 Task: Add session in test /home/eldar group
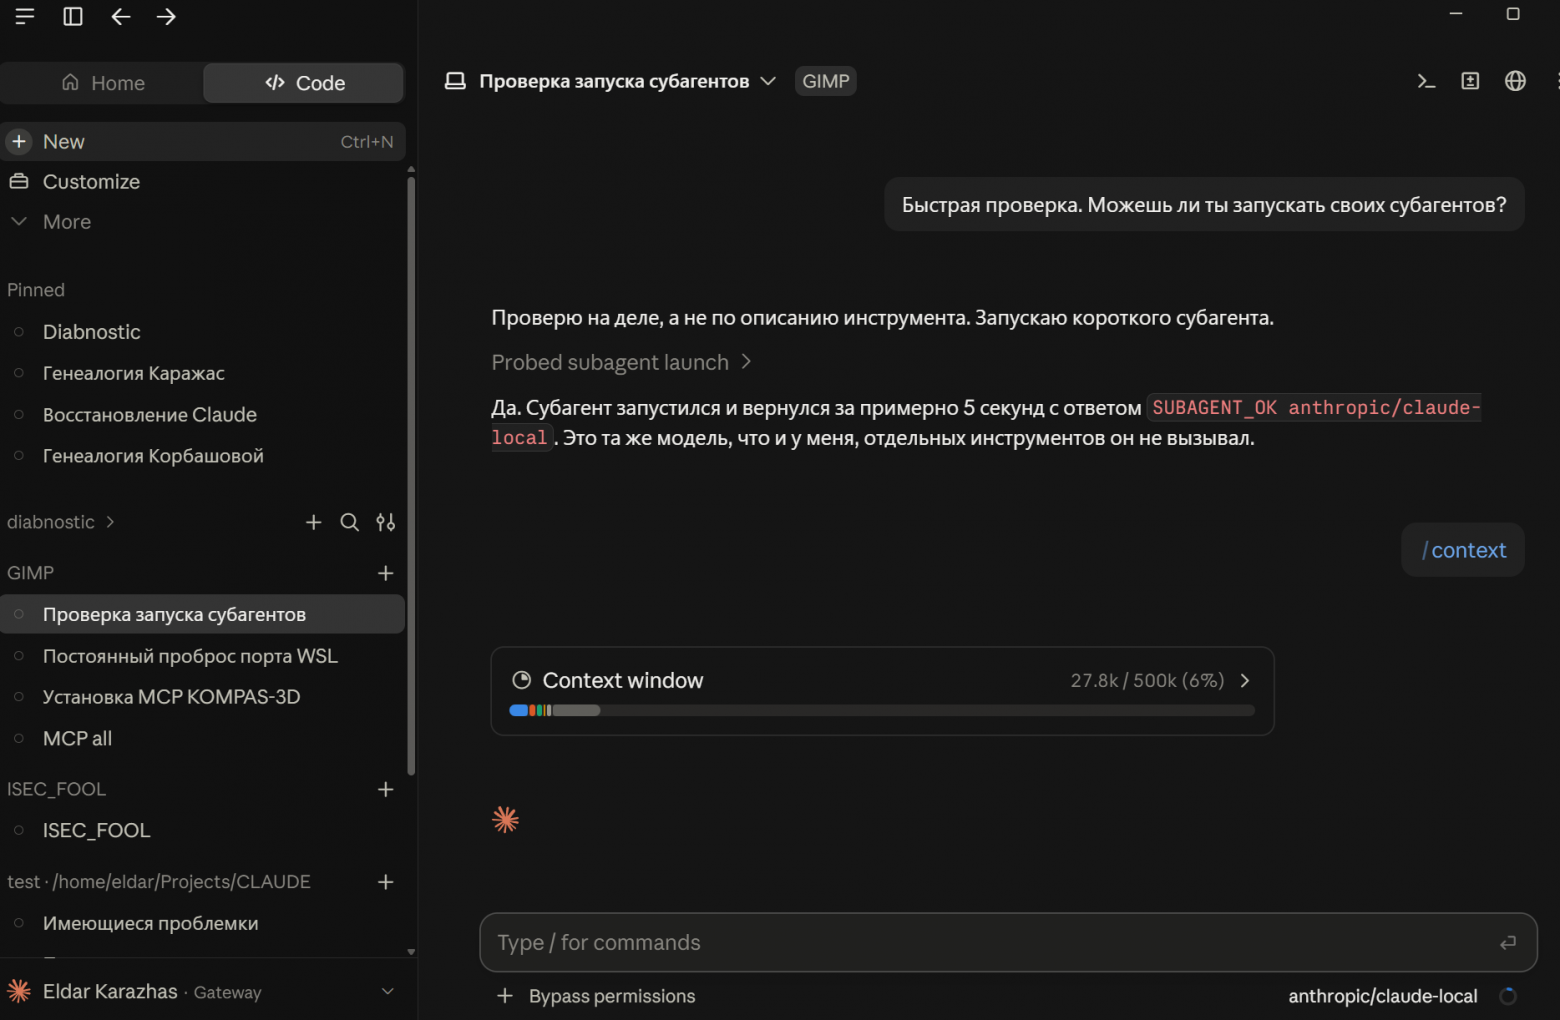(386, 882)
